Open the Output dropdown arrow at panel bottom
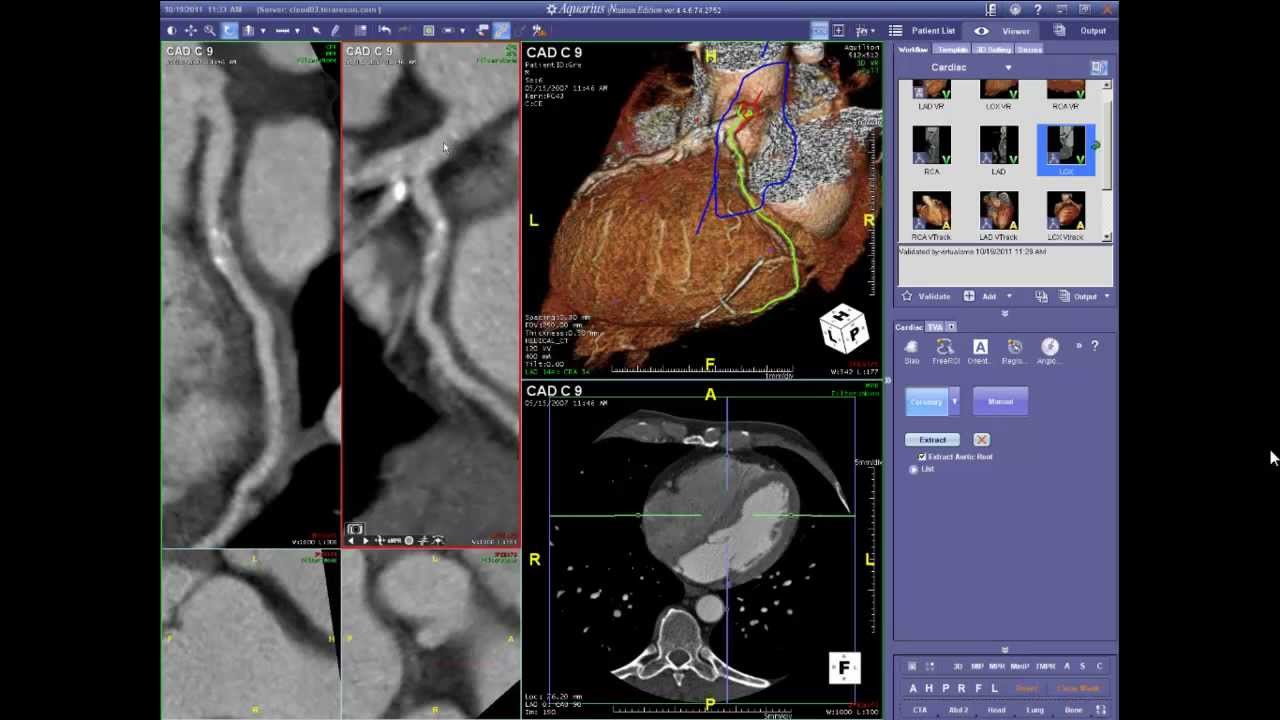The height and width of the screenshot is (720, 1280). (1107, 296)
